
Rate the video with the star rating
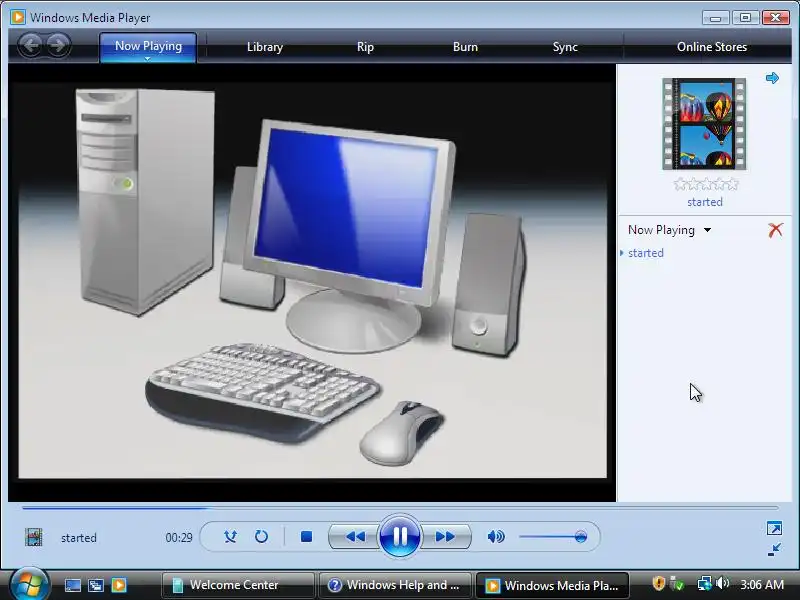click(x=706, y=184)
